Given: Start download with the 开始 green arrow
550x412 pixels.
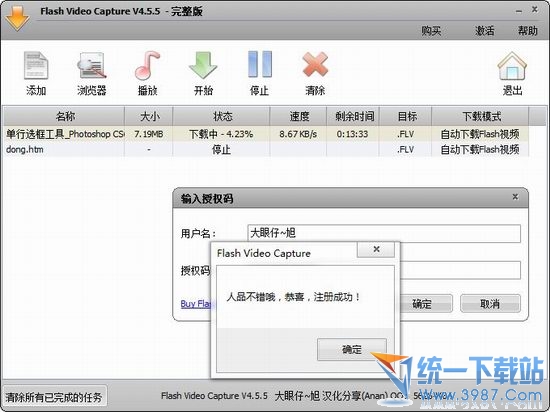Looking at the screenshot, I should 203,65.
